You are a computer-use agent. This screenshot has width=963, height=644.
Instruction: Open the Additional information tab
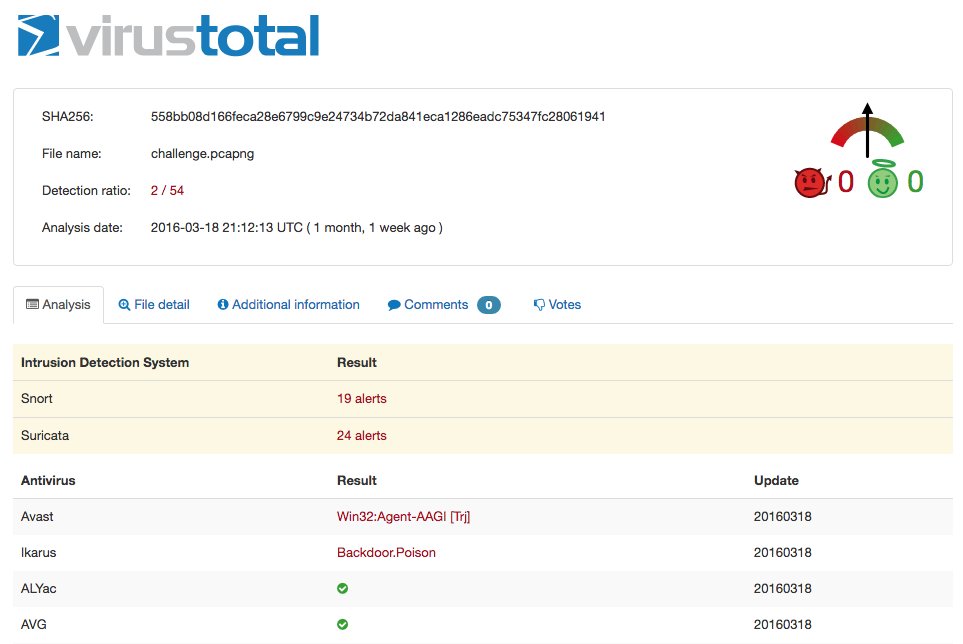(288, 305)
